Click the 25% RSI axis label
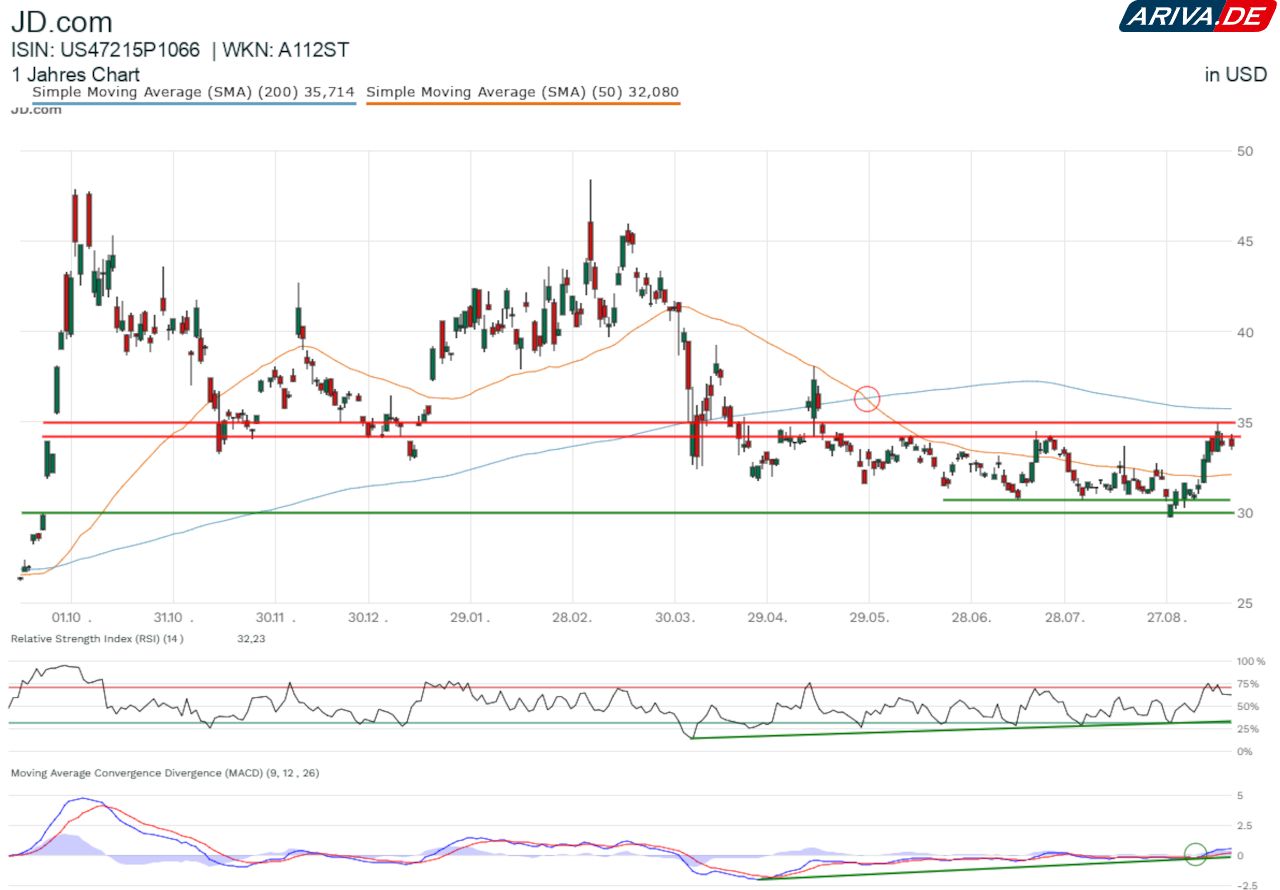Image resolution: width=1280 pixels, height=890 pixels. click(x=1248, y=729)
